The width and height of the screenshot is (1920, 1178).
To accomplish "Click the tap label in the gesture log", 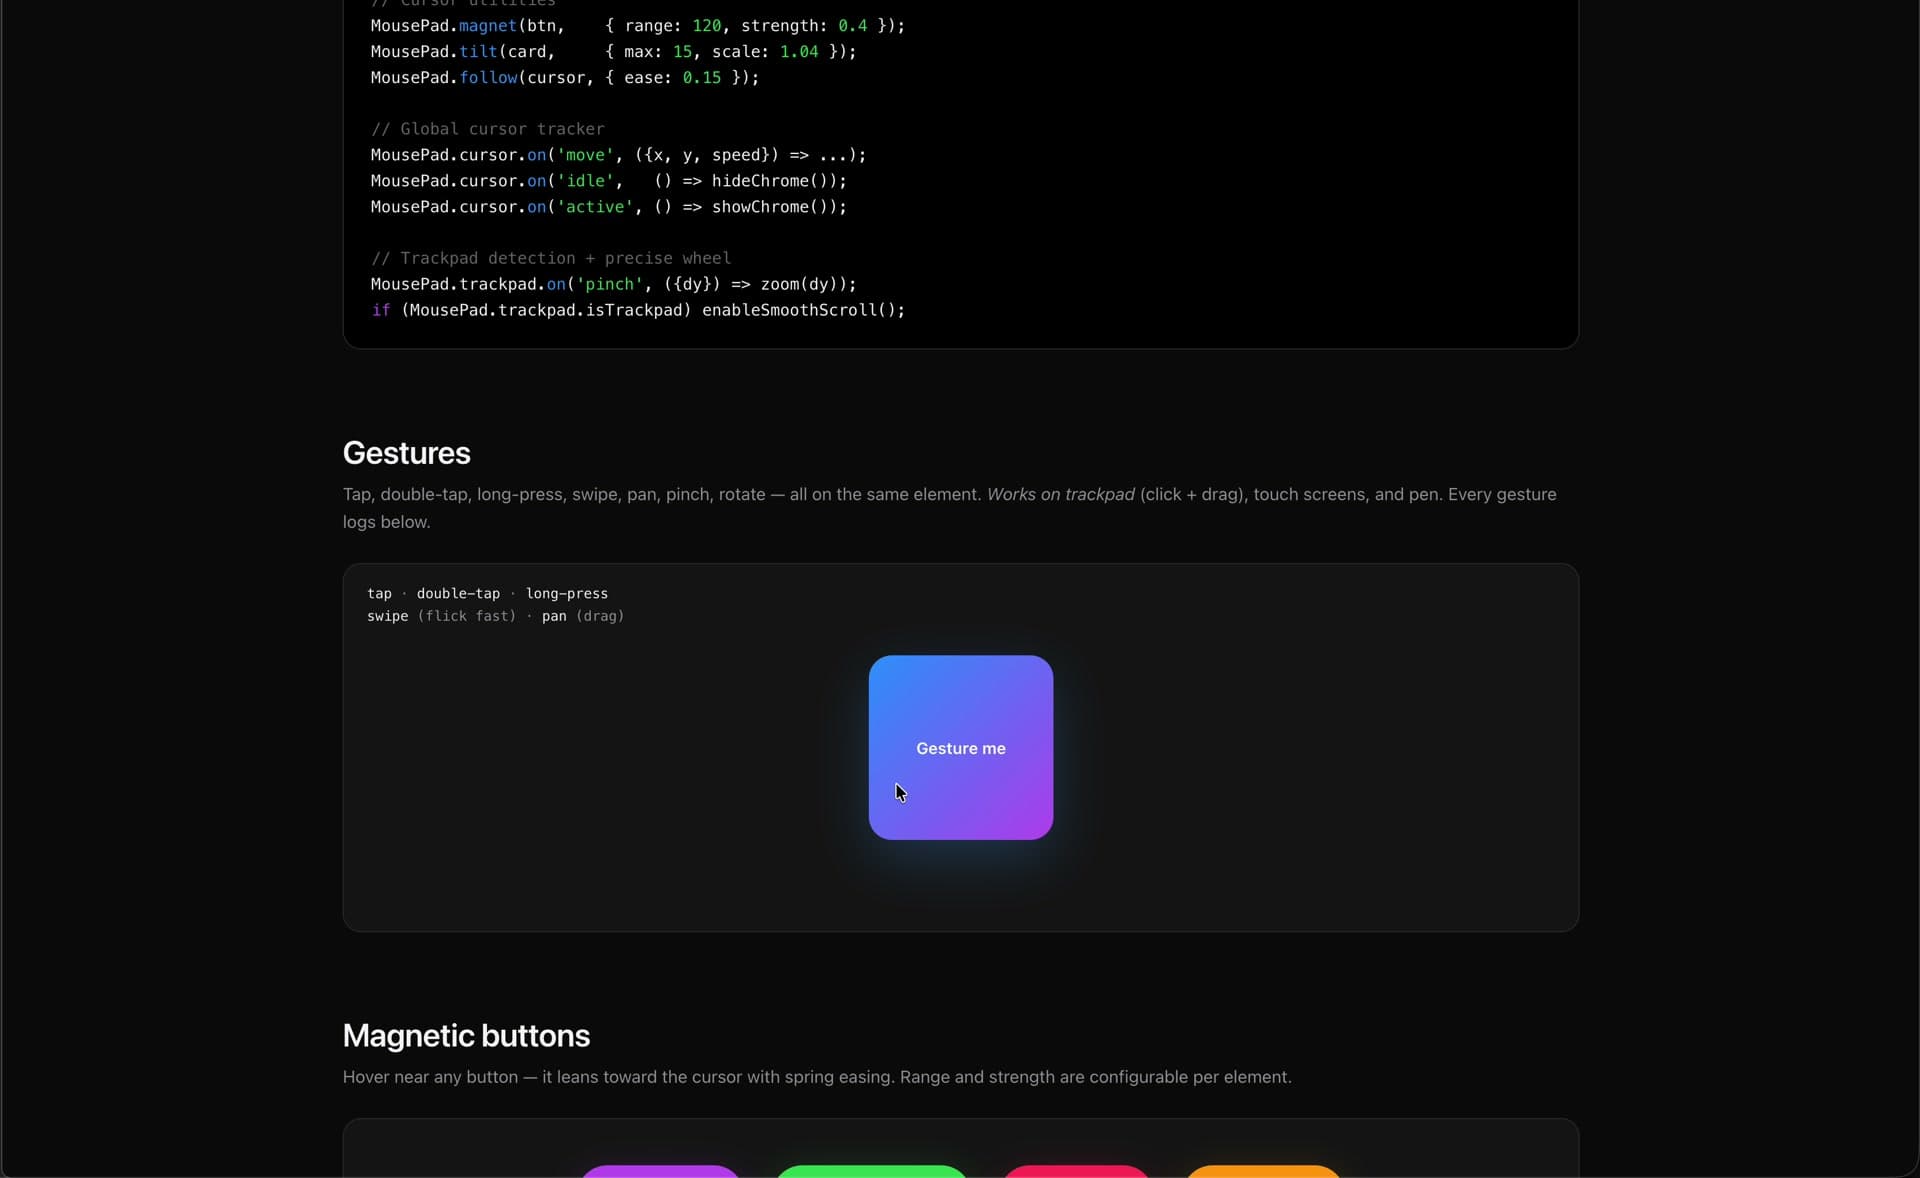I will click(x=379, y=593).
